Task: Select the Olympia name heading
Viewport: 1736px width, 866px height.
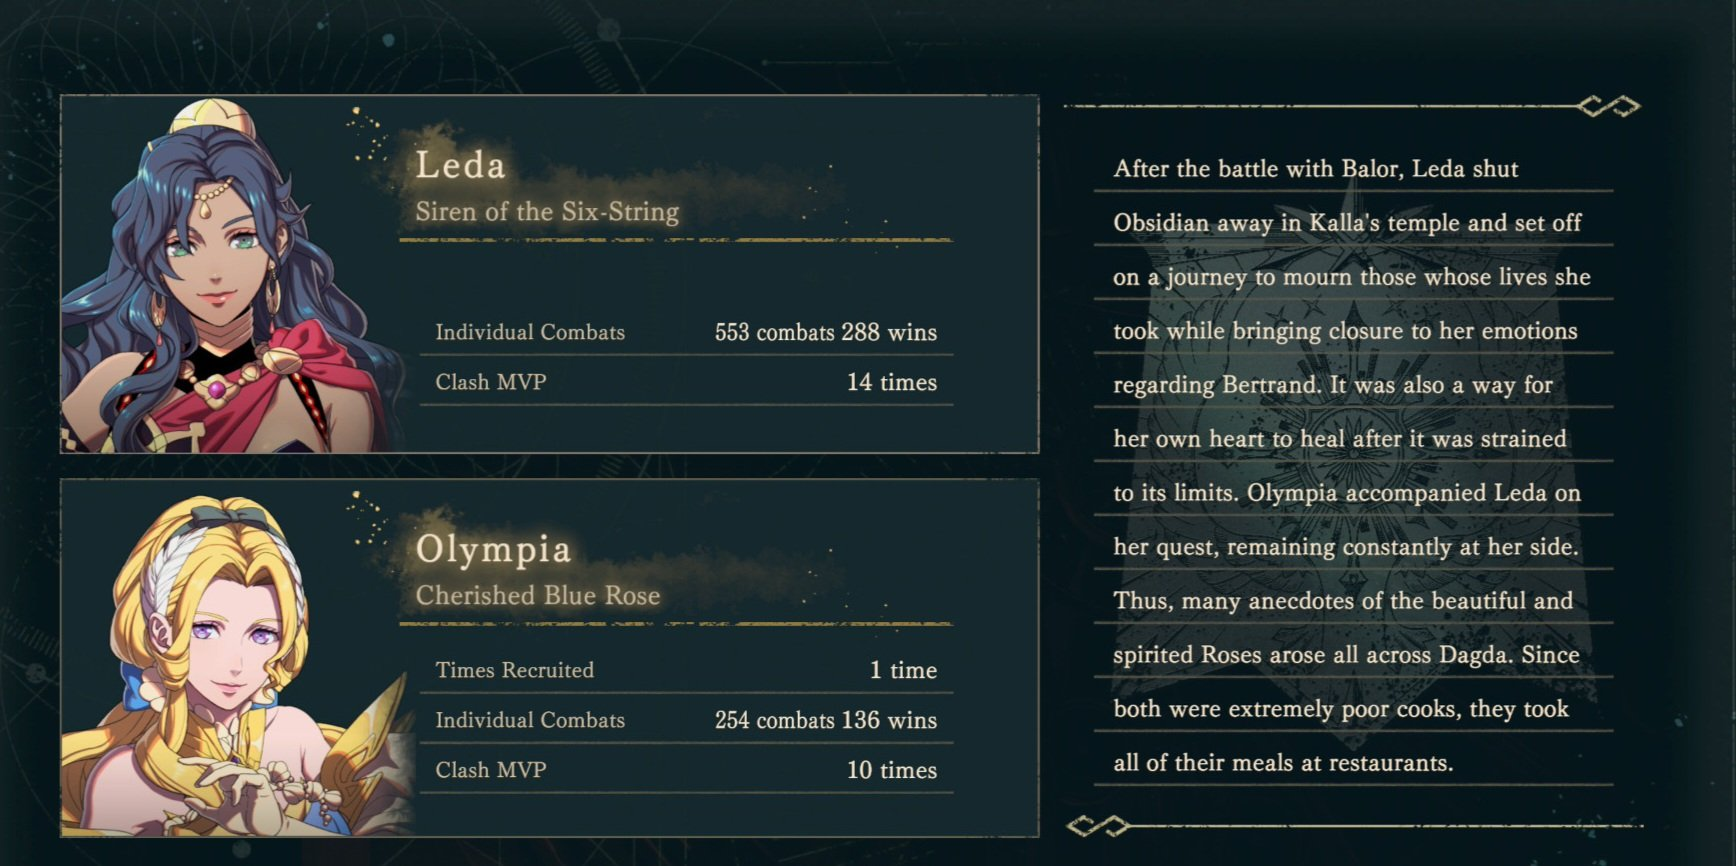Action: (x=493, y=549)
